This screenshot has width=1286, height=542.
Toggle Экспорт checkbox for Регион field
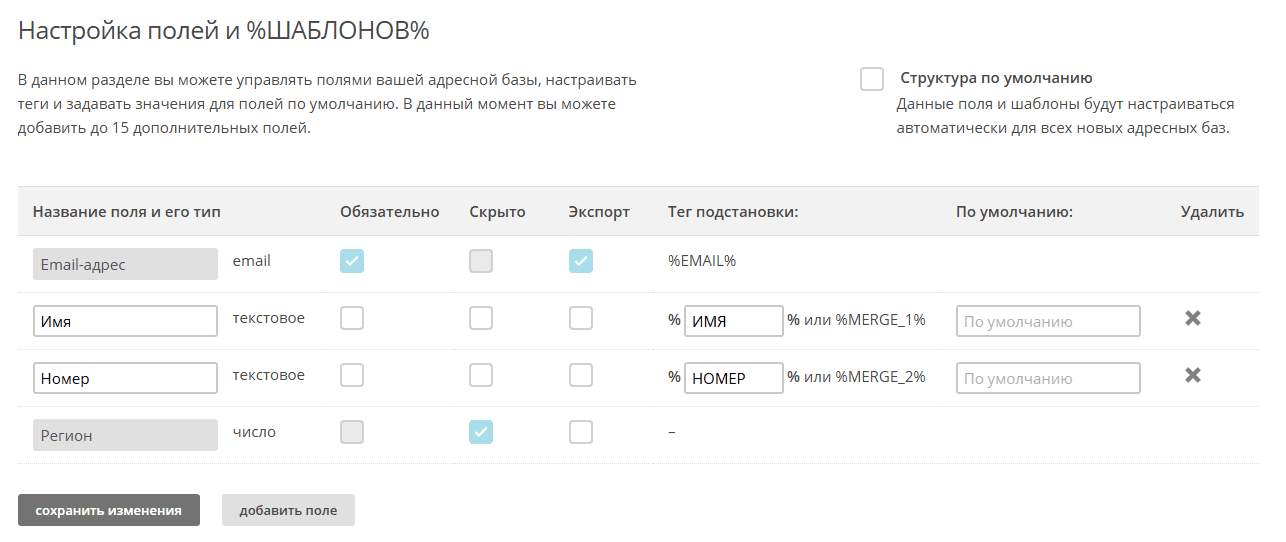(581, 432)
